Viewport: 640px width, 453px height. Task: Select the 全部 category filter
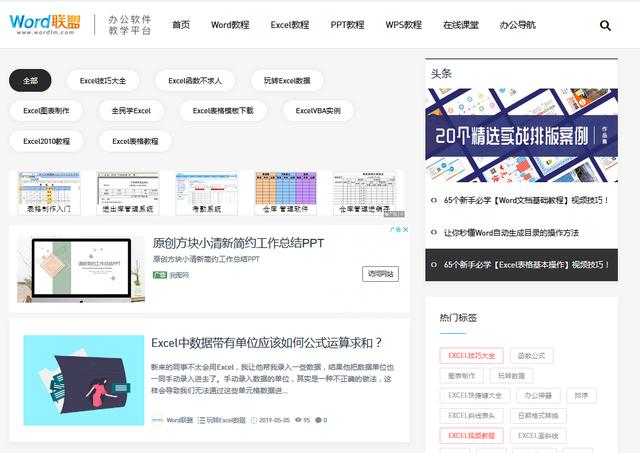30,80
